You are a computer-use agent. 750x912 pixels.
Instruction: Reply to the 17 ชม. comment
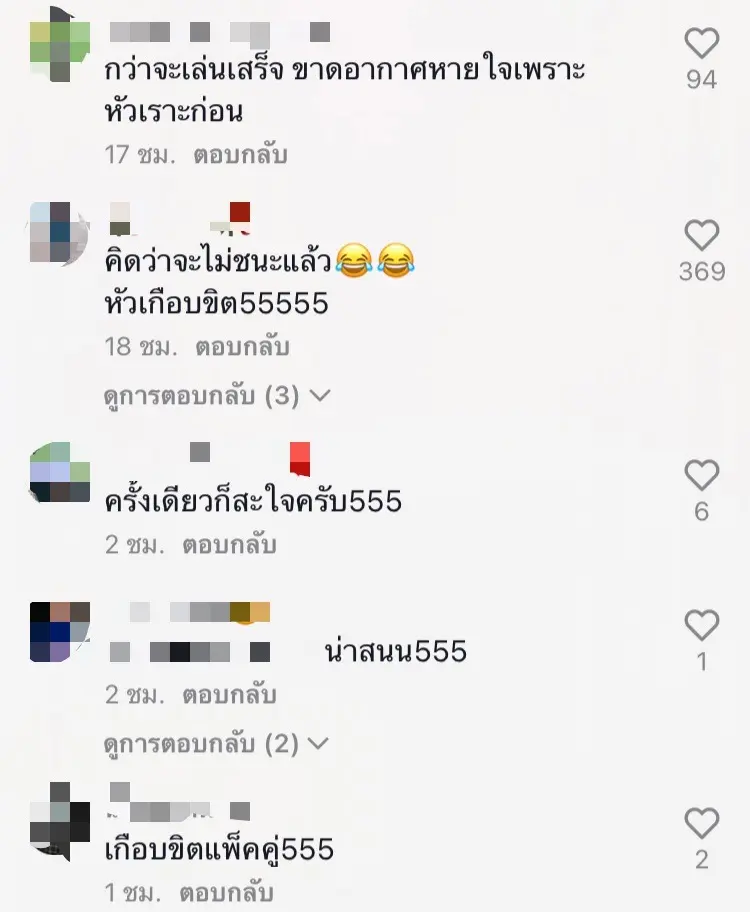(x=240, y=155)
